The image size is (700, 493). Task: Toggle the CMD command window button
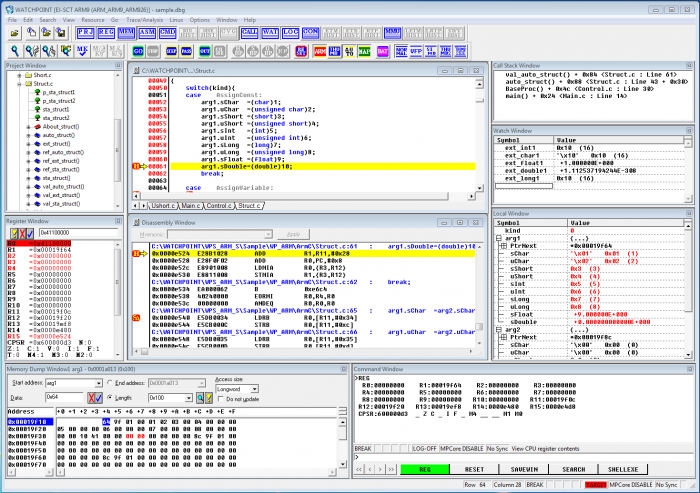pos(167,33)
